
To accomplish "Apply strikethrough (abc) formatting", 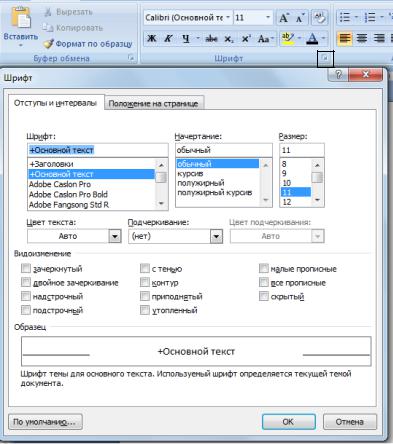I will 211,39.
